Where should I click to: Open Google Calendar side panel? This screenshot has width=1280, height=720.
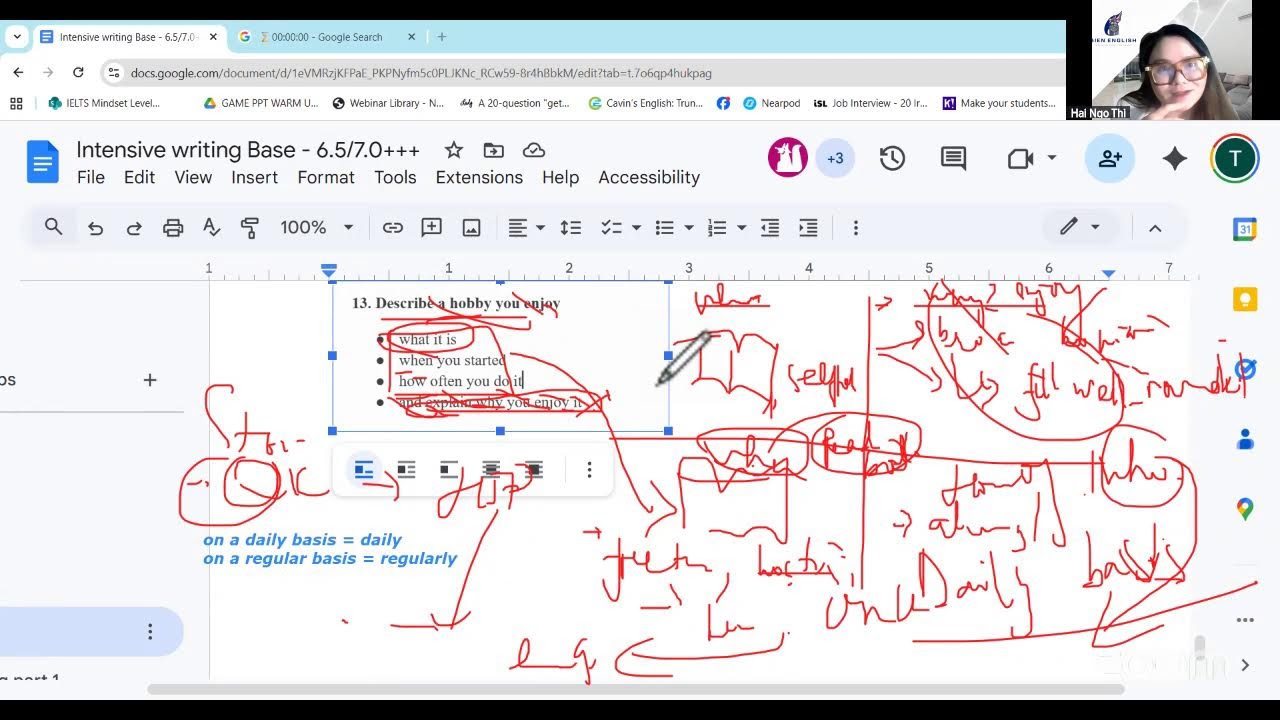coord(1245,229)
